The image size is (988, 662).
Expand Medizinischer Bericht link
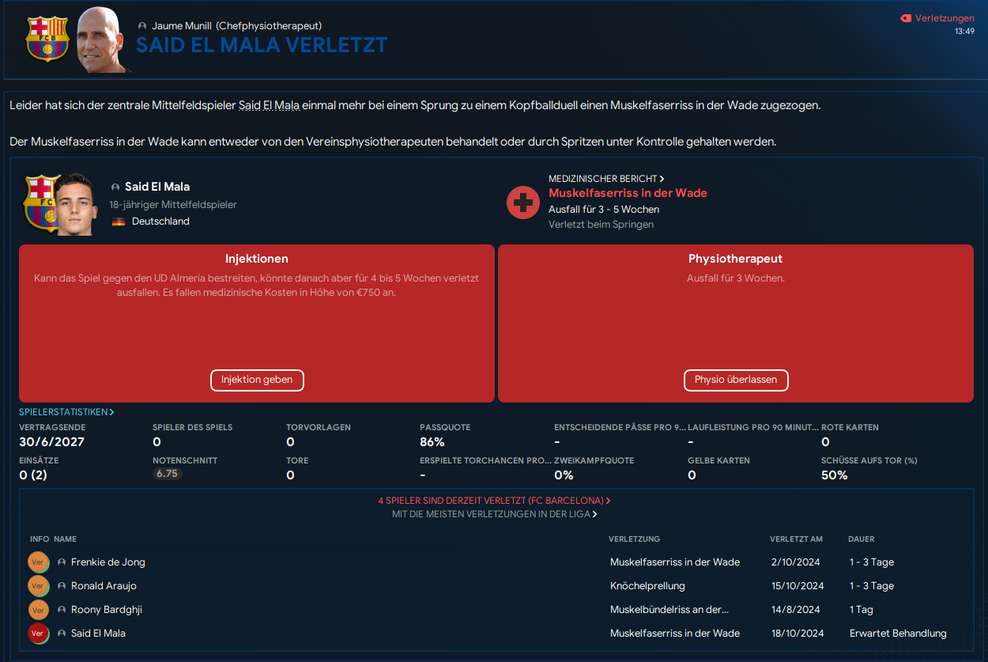pyautogui.click(x=606, y=178)
